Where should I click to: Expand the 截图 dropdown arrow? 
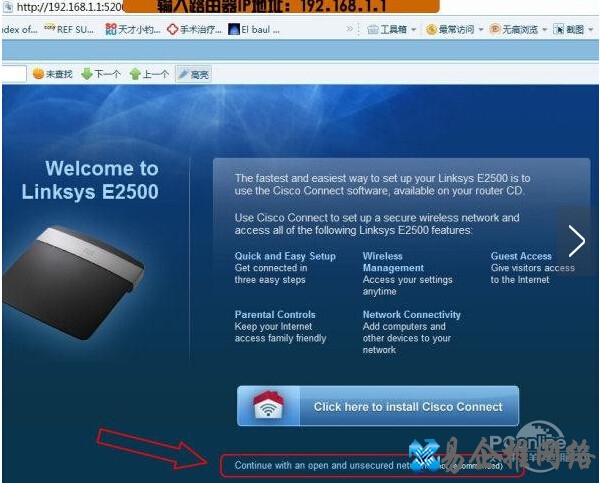[x=590, y=29]
